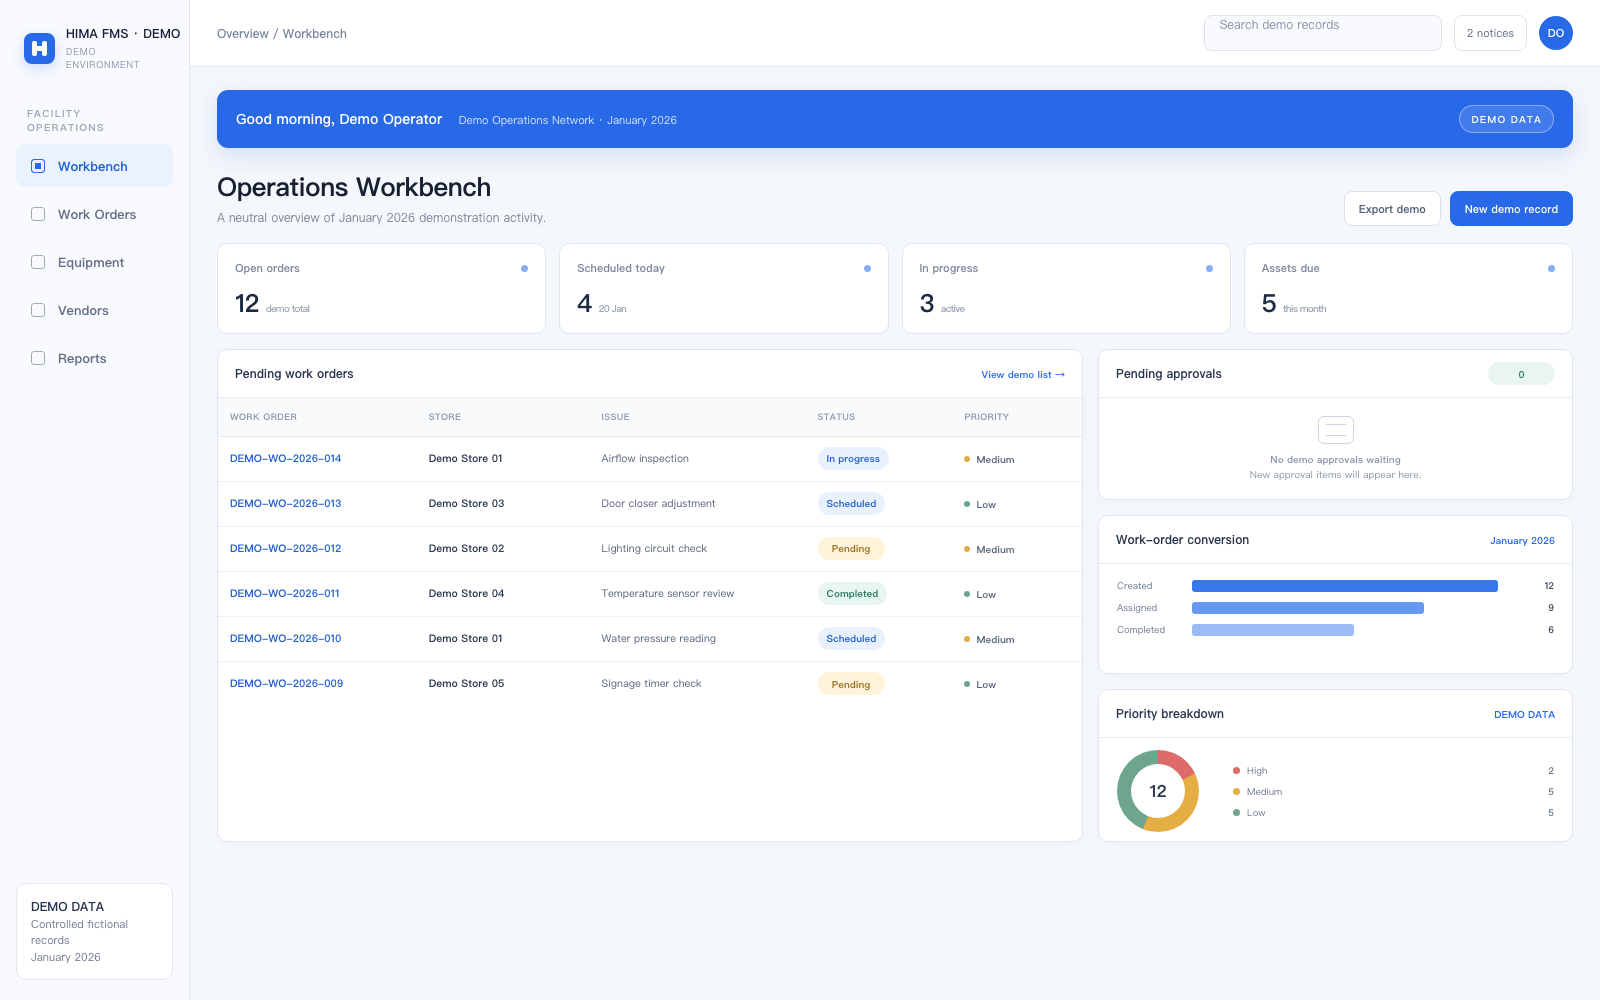Click the Scheduled today summary card
1600x1000 pixels.
724,288
